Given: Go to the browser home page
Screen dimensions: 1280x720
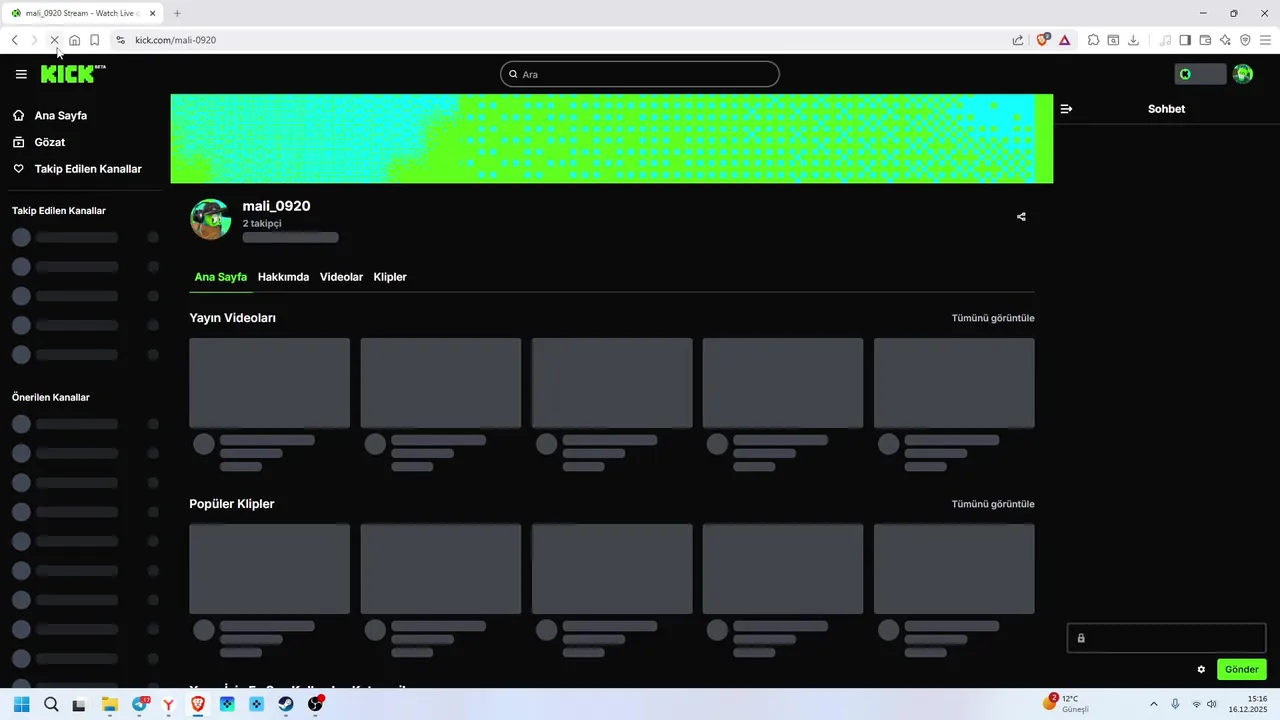Looking at the screenshot, I should tap(74, 40).
